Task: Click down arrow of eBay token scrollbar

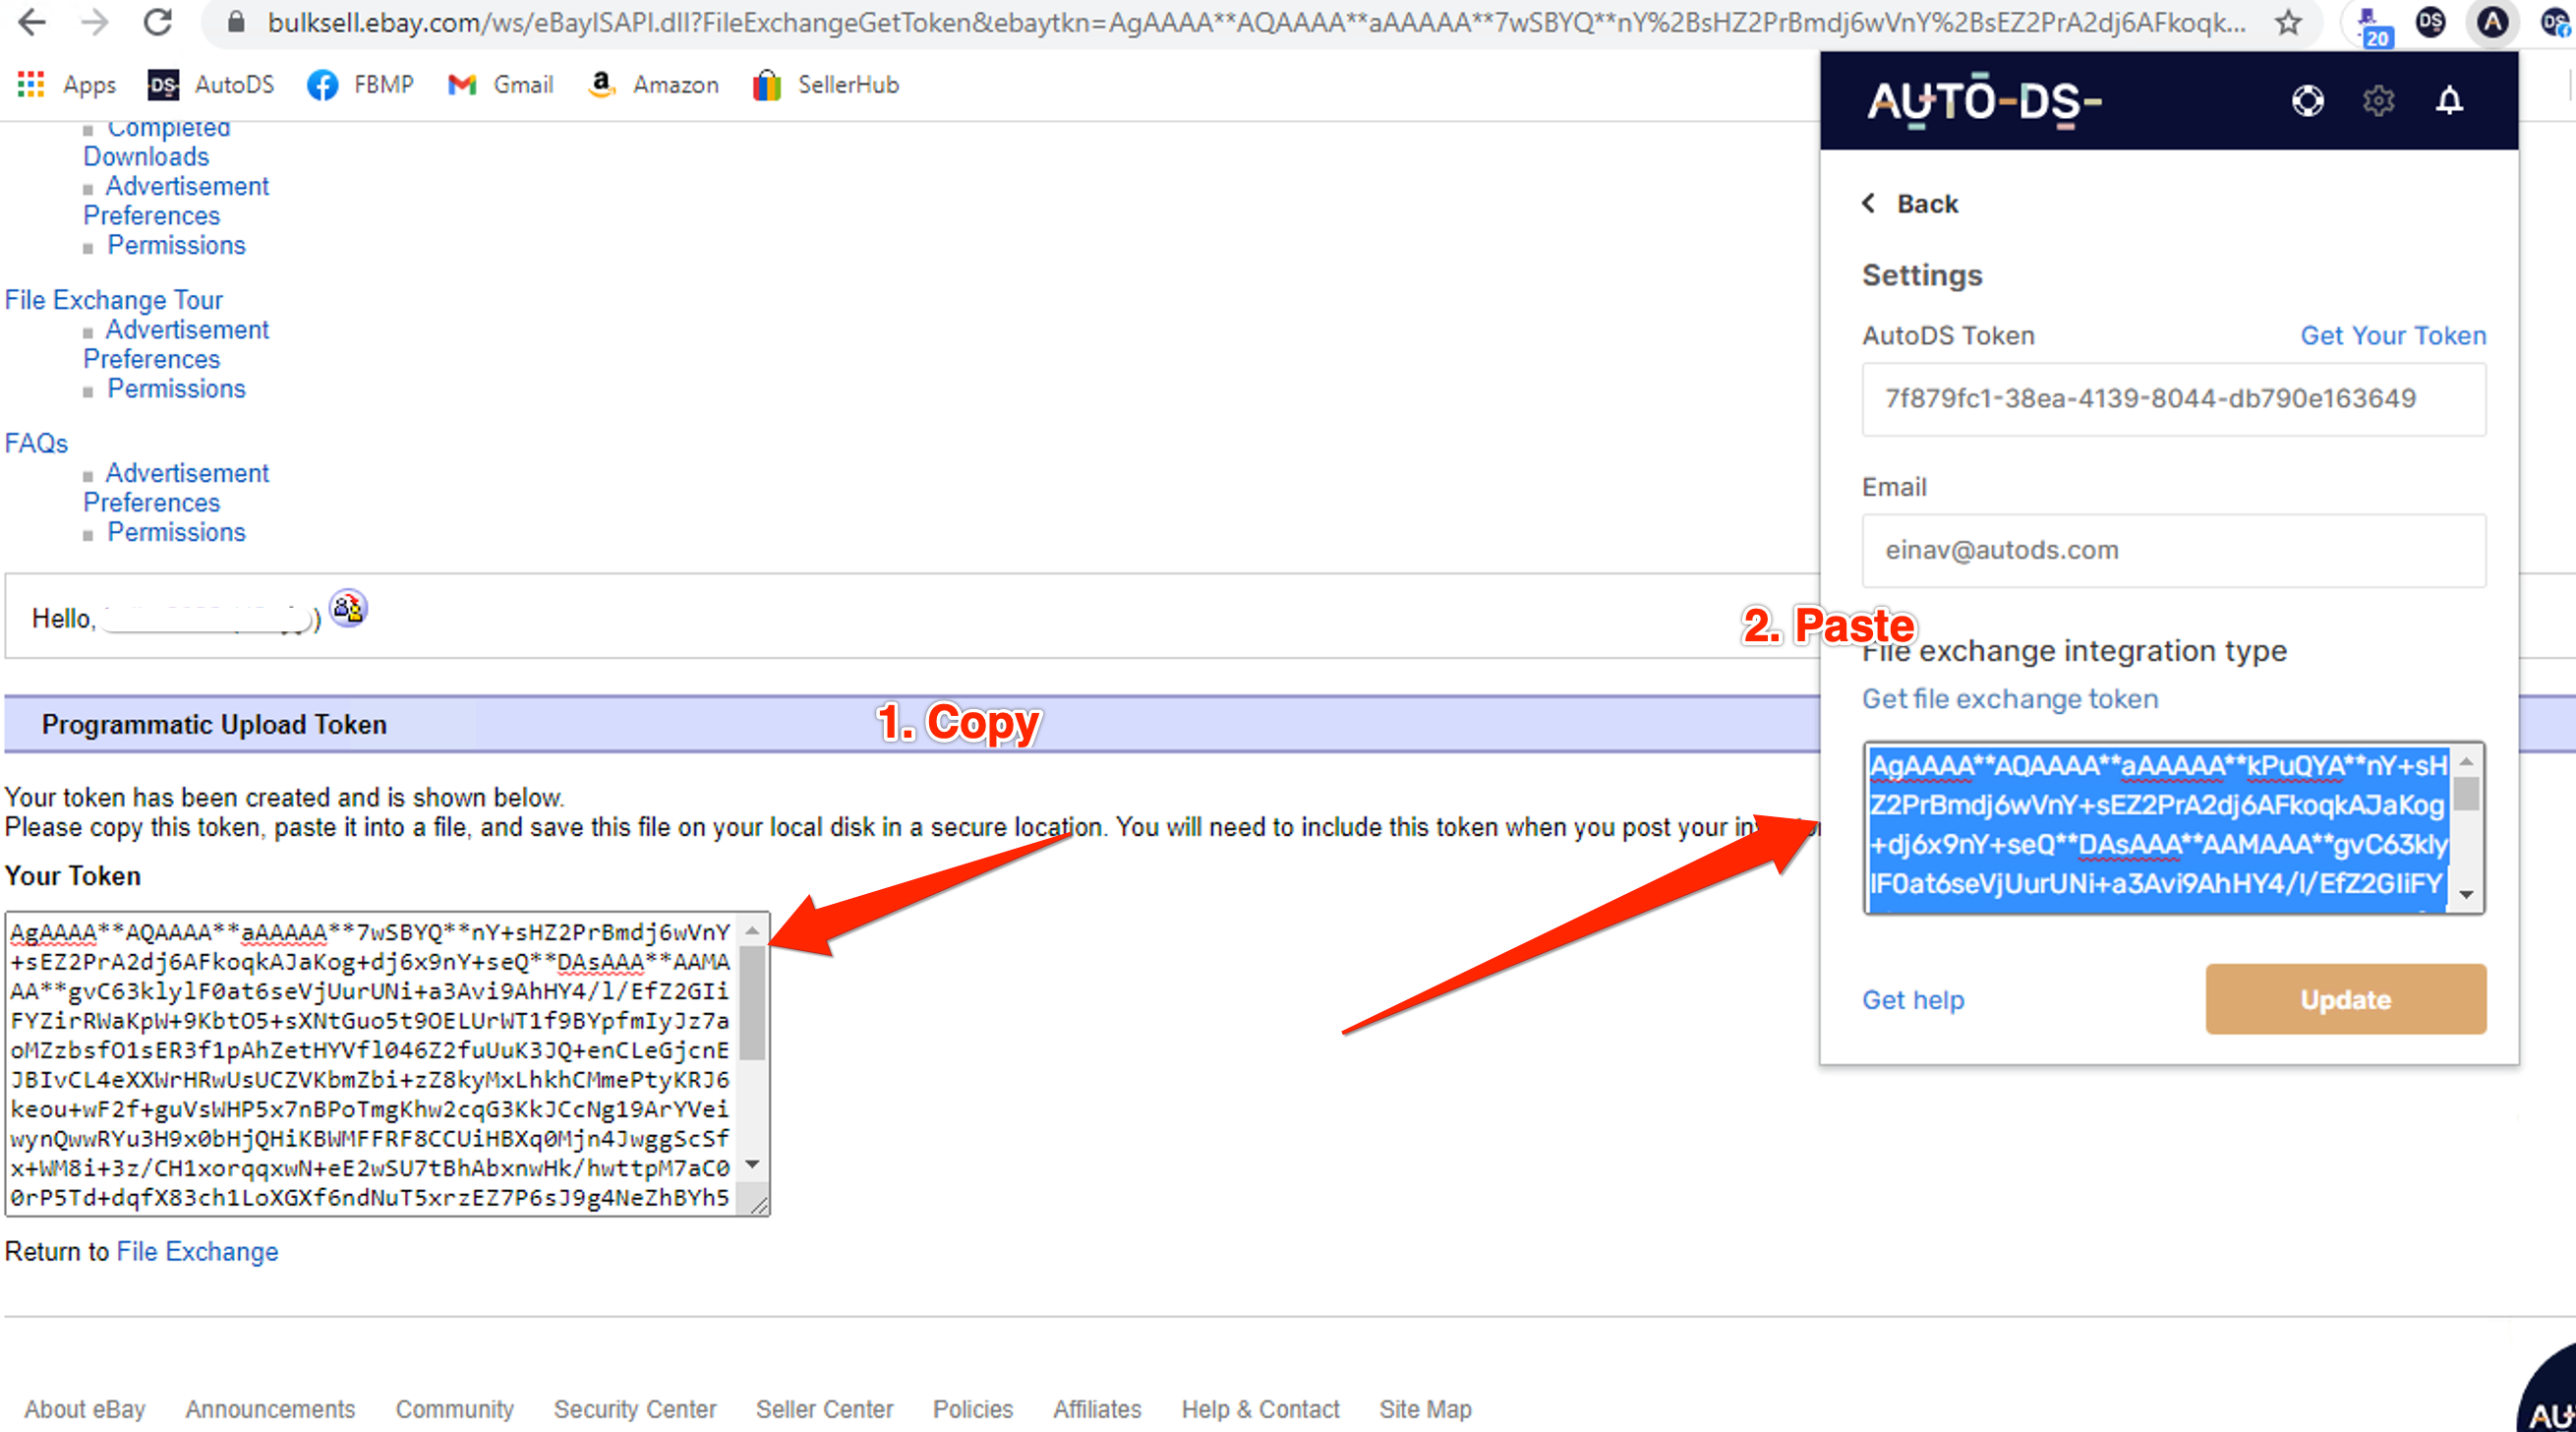Action: pos(753,1164)
